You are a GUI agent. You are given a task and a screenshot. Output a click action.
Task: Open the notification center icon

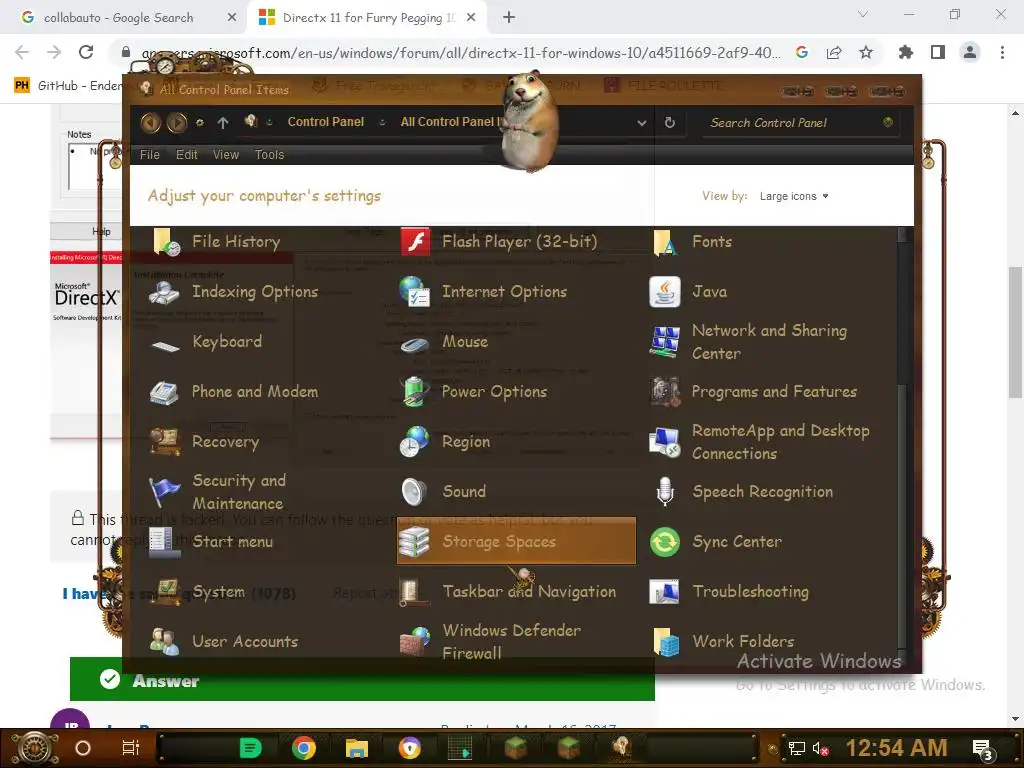(982, 748)
